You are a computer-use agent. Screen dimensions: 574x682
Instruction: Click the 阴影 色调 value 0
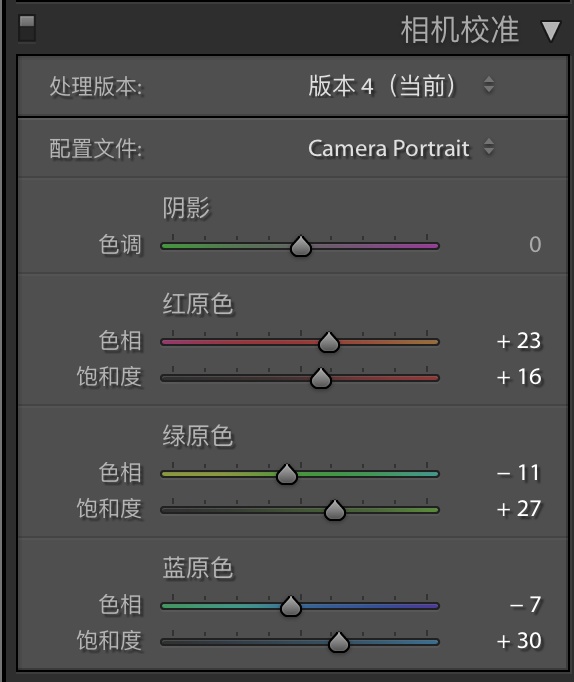click(535, 244)
